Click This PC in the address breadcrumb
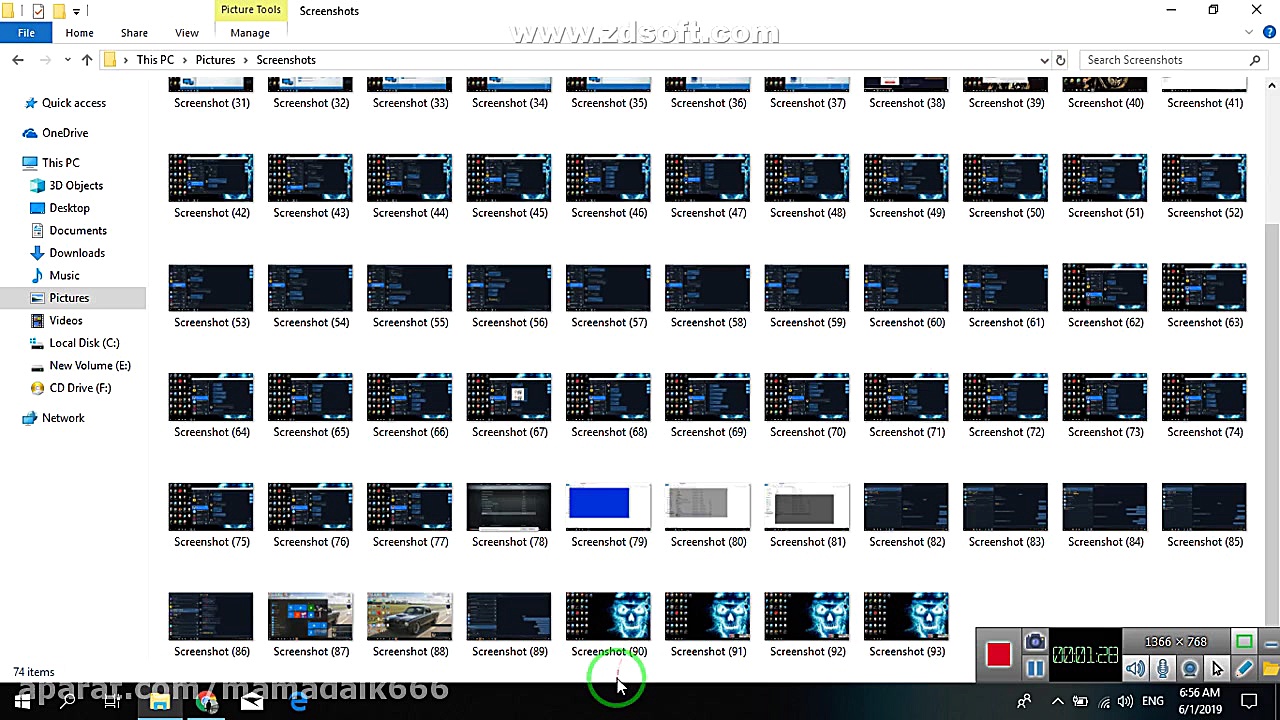This screenshot has width=1280, height=720. tap(155, 60)
